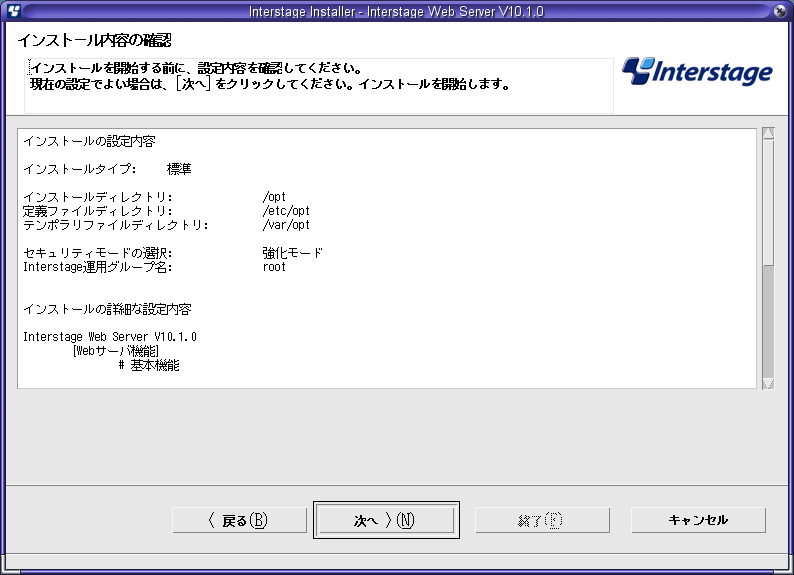Image resolution: width=794 pixels, height=575 pixels.
Task: Click the vertical scrollbar thumb
Action: pos(768,202)
